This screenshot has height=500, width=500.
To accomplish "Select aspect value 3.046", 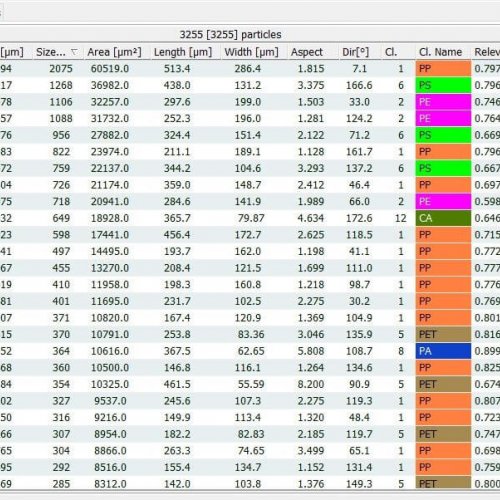I will click(311, 334).
